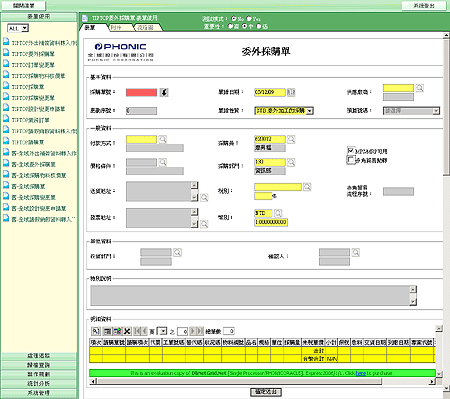The height and width of the screenshot is (399, 450).
Task: Open the 歸檔查詢 sidebar section
Action: [x=39, y=365]
